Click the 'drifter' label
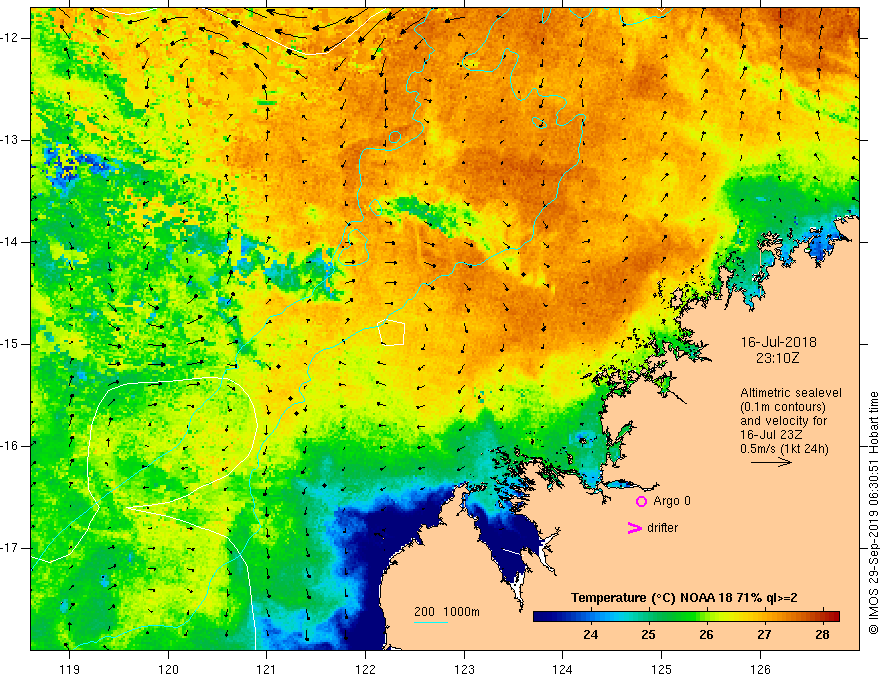This screenshot has width=880, height=680. point(662,528)
